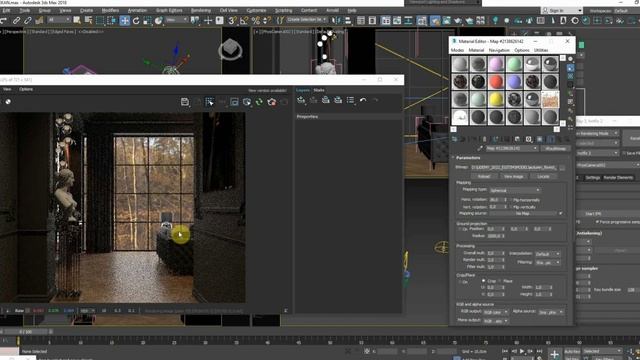Select the pink material sample sphere
The width and height of the screenshot is (640, 360).
tap(496, 64)
